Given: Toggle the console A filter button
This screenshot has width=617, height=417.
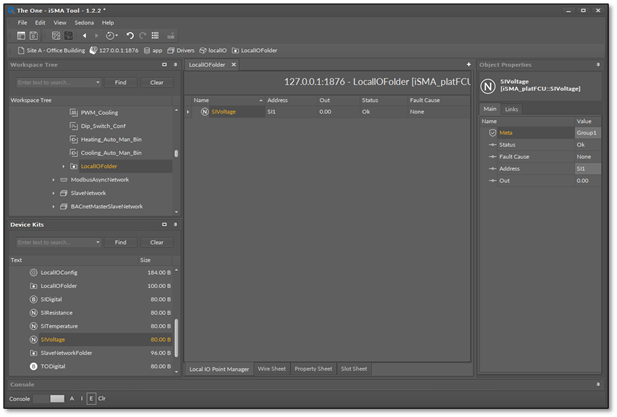Looking at the screenshot, I should (71, 398).
